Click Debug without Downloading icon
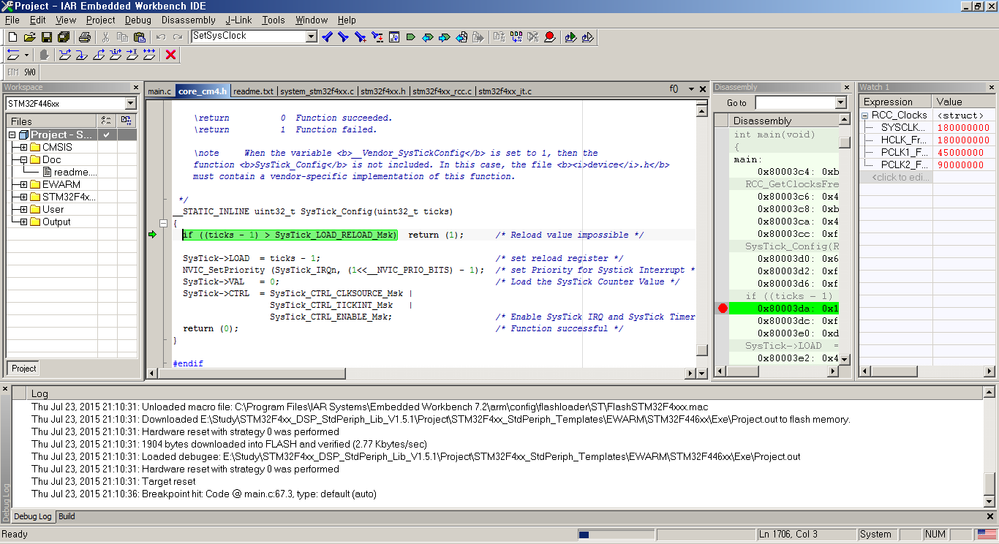This screenshot has height=544, width=999. tap(587, 38)
